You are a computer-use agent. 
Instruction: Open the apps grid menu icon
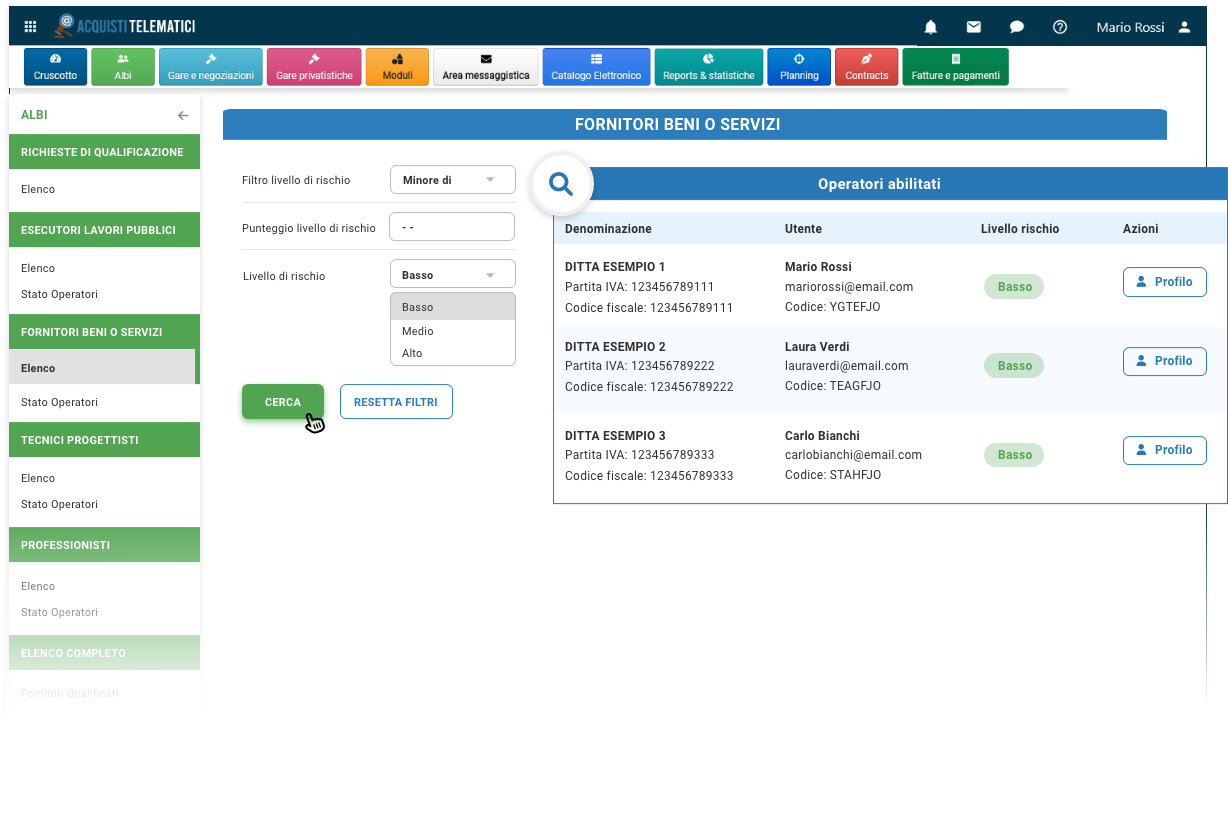[x=30, y=27]
